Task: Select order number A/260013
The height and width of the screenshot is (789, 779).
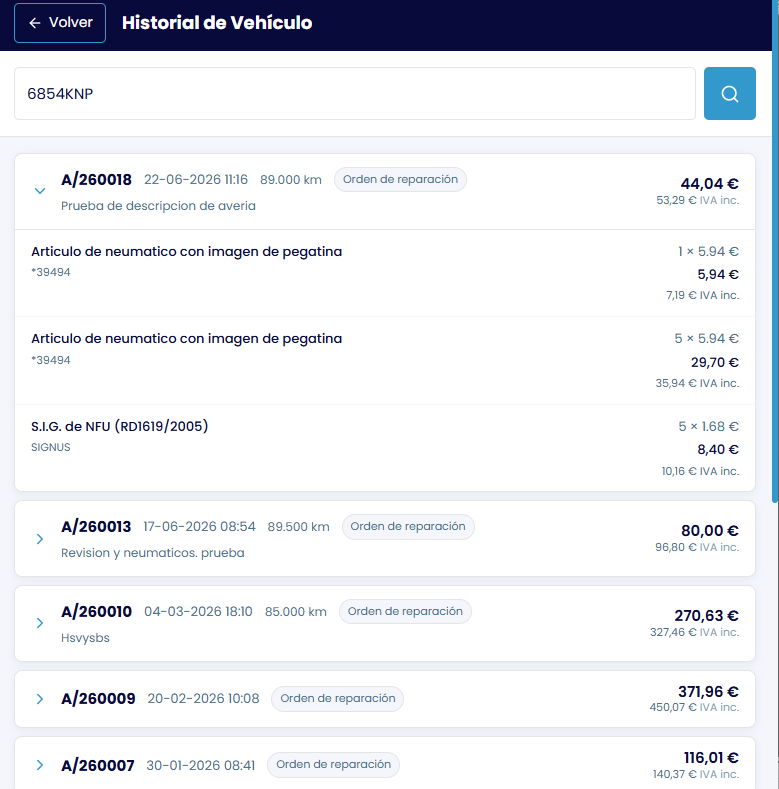Action: 96,527
